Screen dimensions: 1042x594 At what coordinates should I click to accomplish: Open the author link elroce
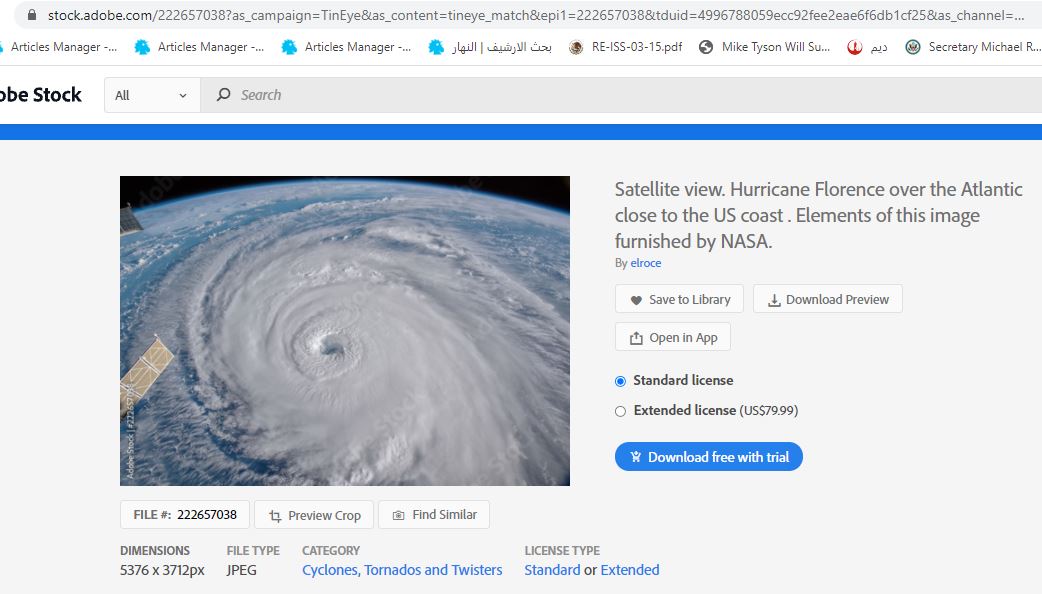(645, 263)
